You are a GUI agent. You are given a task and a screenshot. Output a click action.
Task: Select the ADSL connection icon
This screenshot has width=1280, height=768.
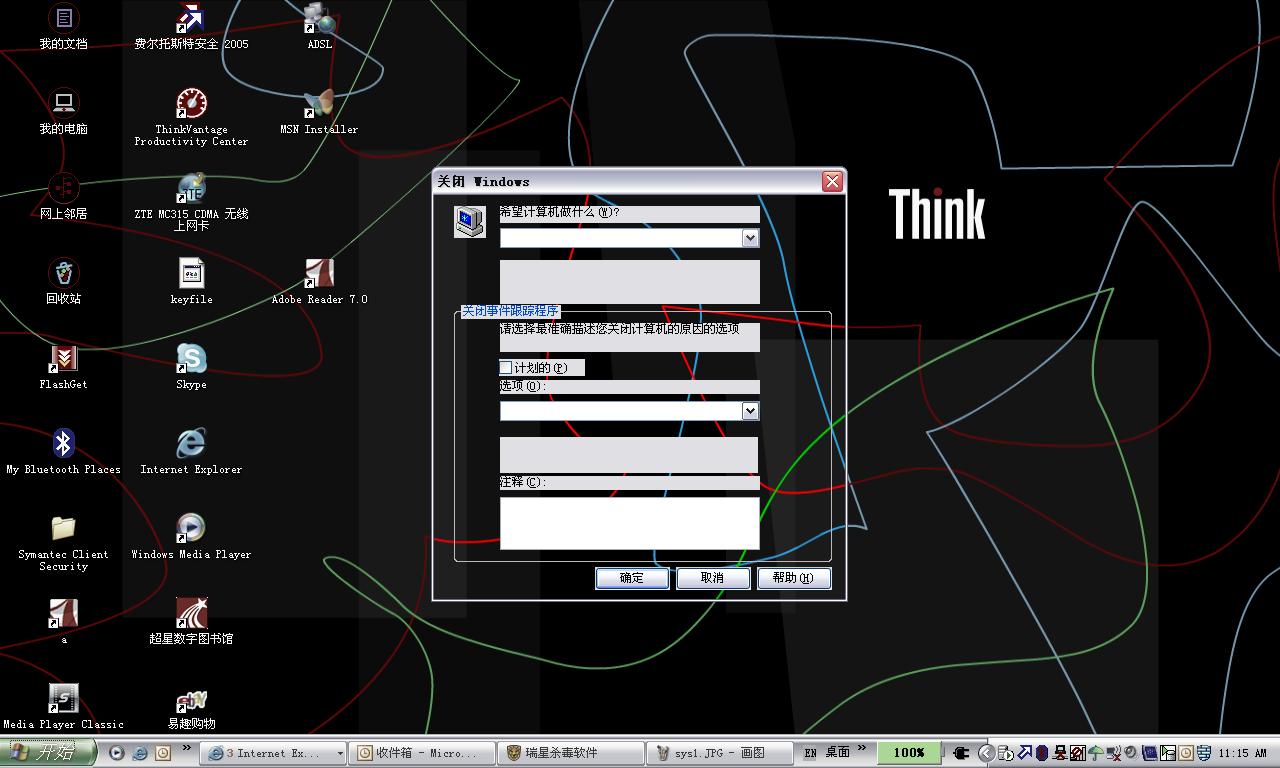coord(319,27)
